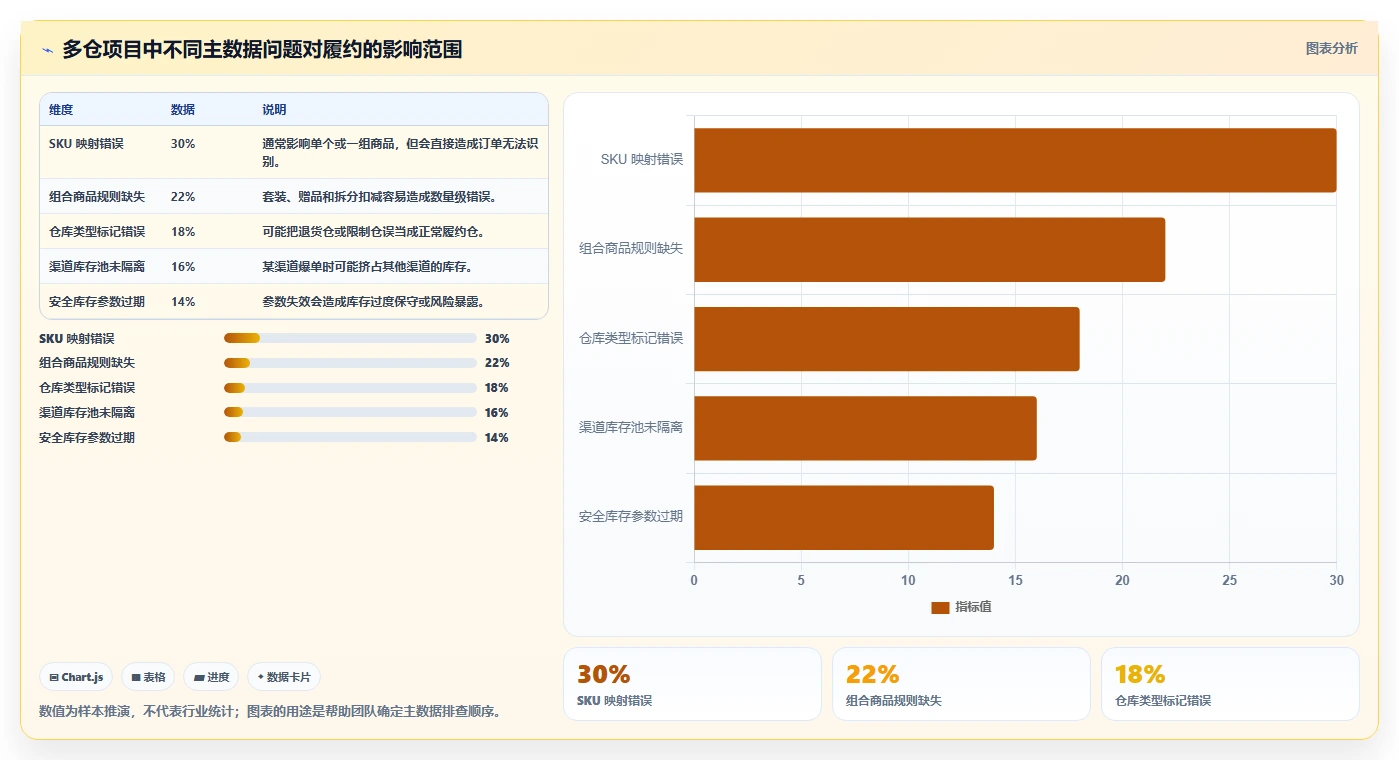The height and width of the screenshot is (760, 1399).
Task: Click the 仓库类型标记错误 chart bar
Action: 887,339
